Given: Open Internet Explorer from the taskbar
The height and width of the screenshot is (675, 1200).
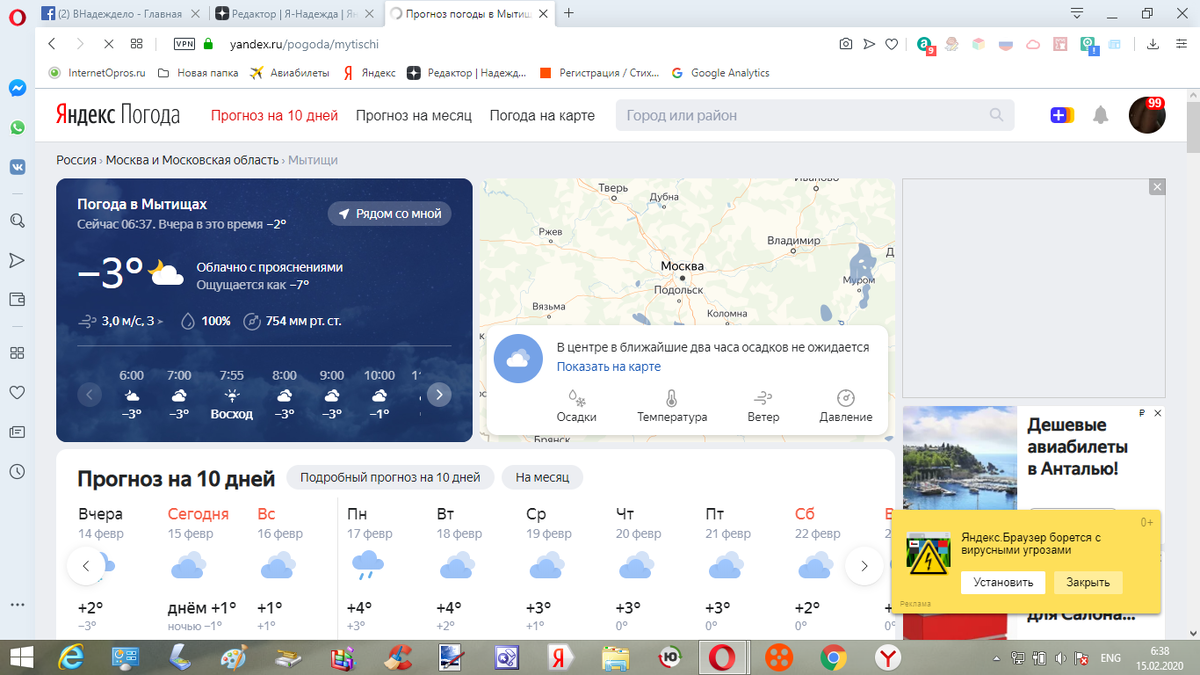Looking at the screenshot, I should coord(71,657).
